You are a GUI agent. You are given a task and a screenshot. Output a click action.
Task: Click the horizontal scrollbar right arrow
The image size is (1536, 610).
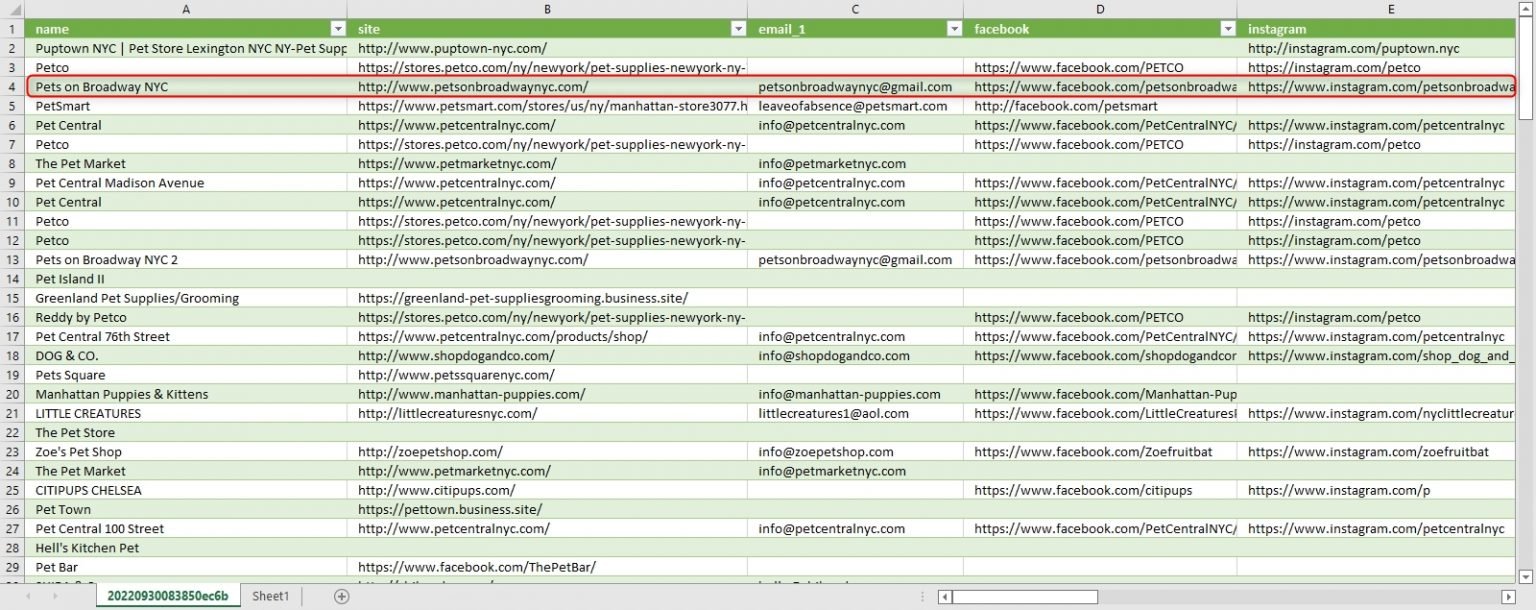click(x=1508, y=597)
